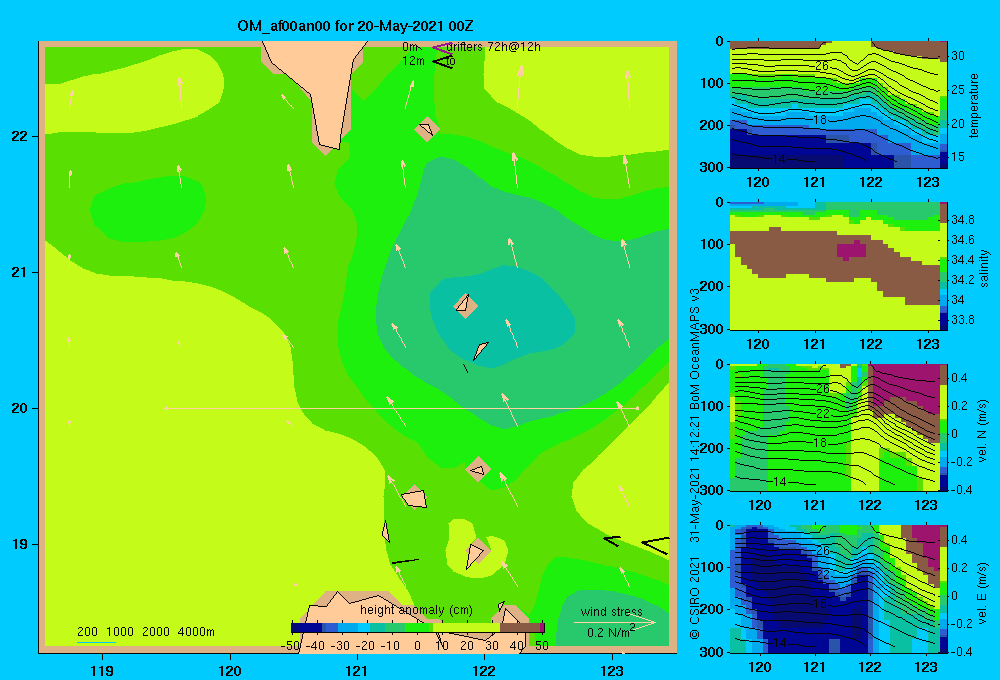Click drifter marker near 121.4°E 19.3°N

click(415, 497)
